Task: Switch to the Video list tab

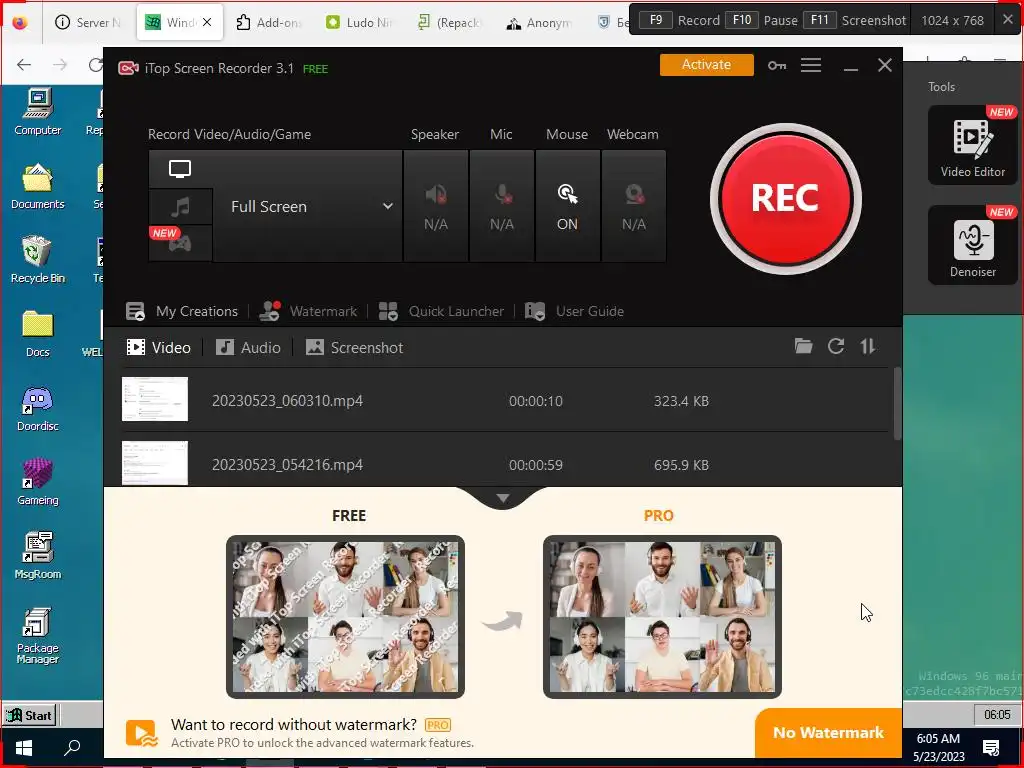Action: click(x=159, y=347)
